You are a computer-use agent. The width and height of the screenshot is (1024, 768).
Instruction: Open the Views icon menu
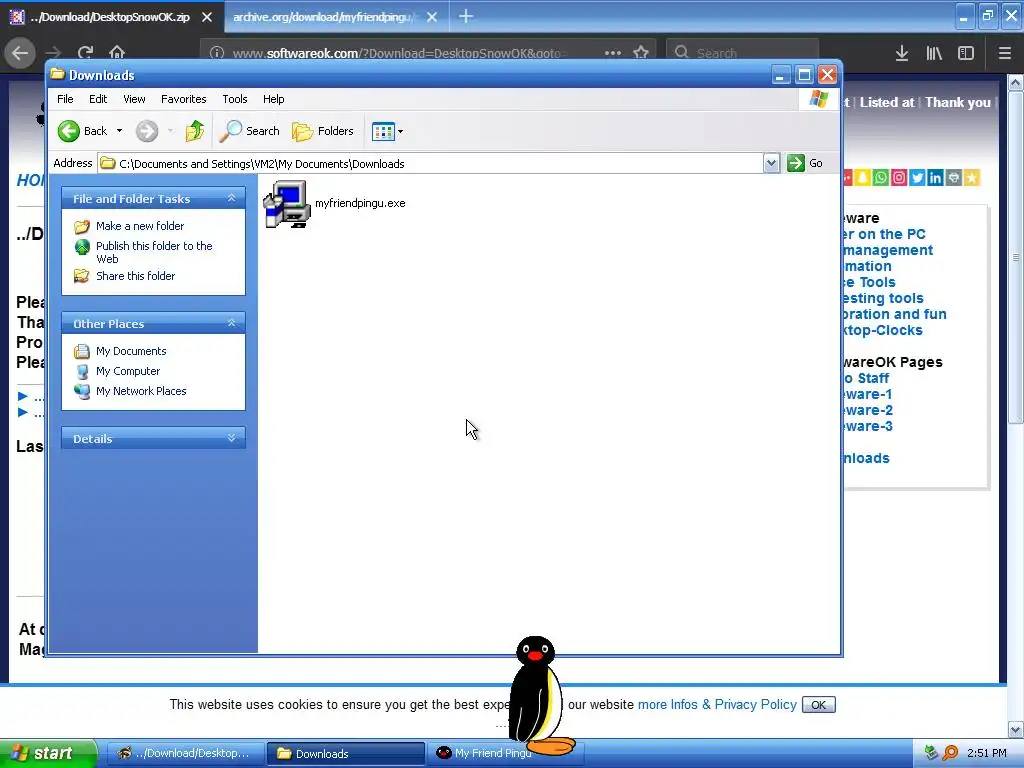[387, 131]
